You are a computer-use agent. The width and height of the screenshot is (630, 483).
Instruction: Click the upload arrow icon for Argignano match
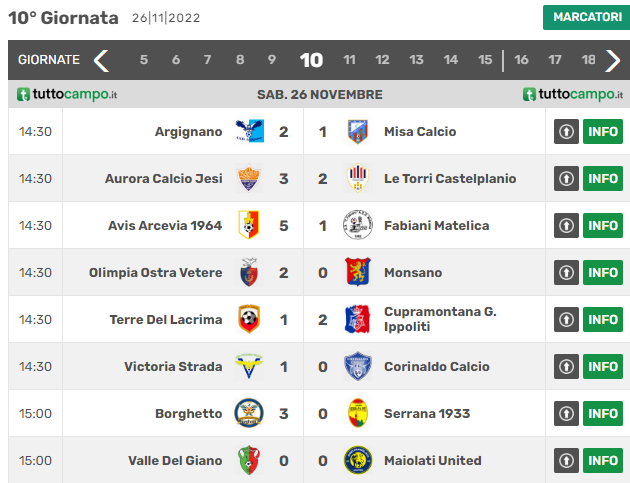tap(566, 131)
